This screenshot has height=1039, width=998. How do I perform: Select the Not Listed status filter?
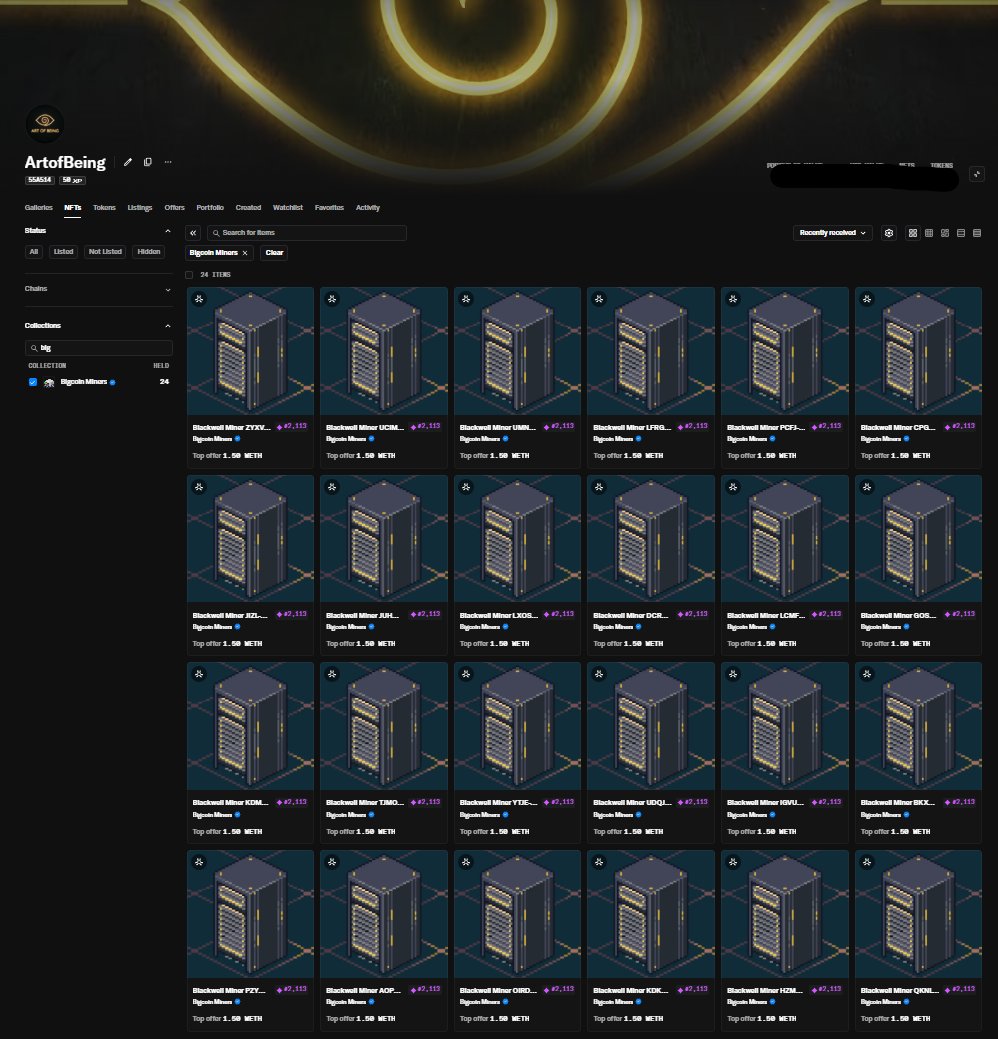coord(105,252)
